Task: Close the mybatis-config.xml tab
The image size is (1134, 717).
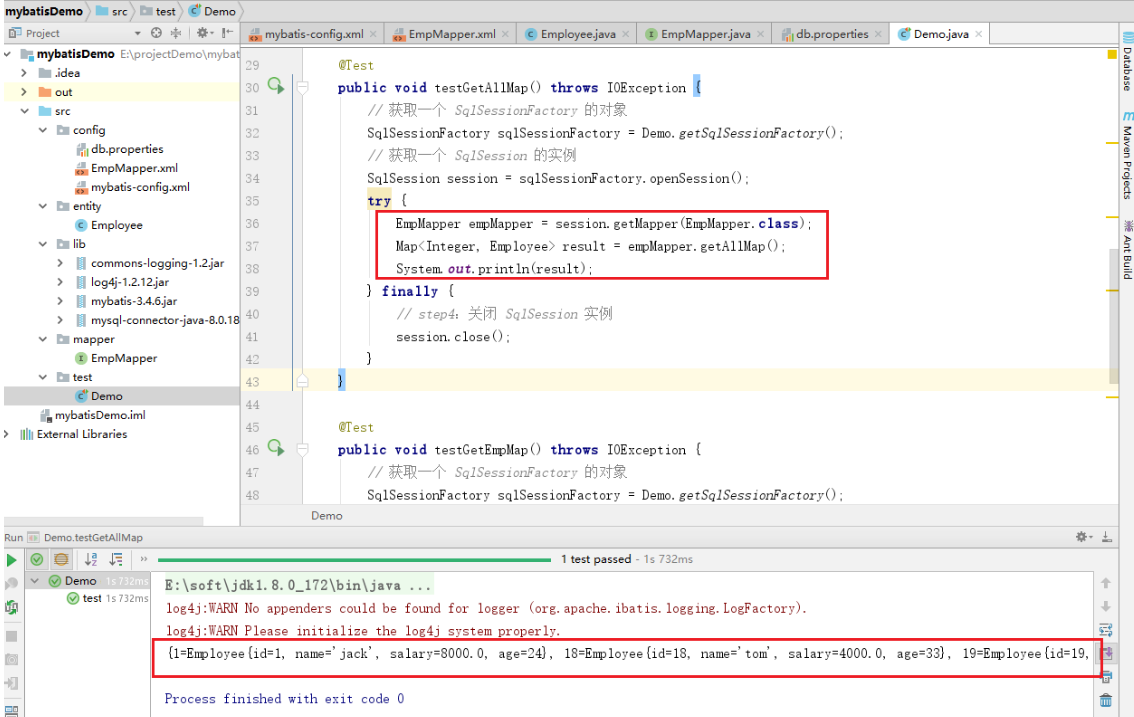Action: coord(373,34)
